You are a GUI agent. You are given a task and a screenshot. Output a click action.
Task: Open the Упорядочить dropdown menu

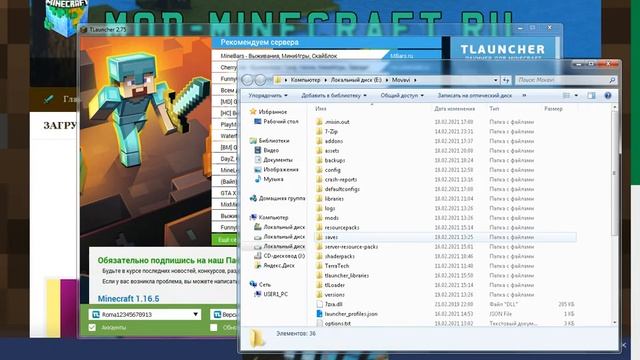coord(268,96)
